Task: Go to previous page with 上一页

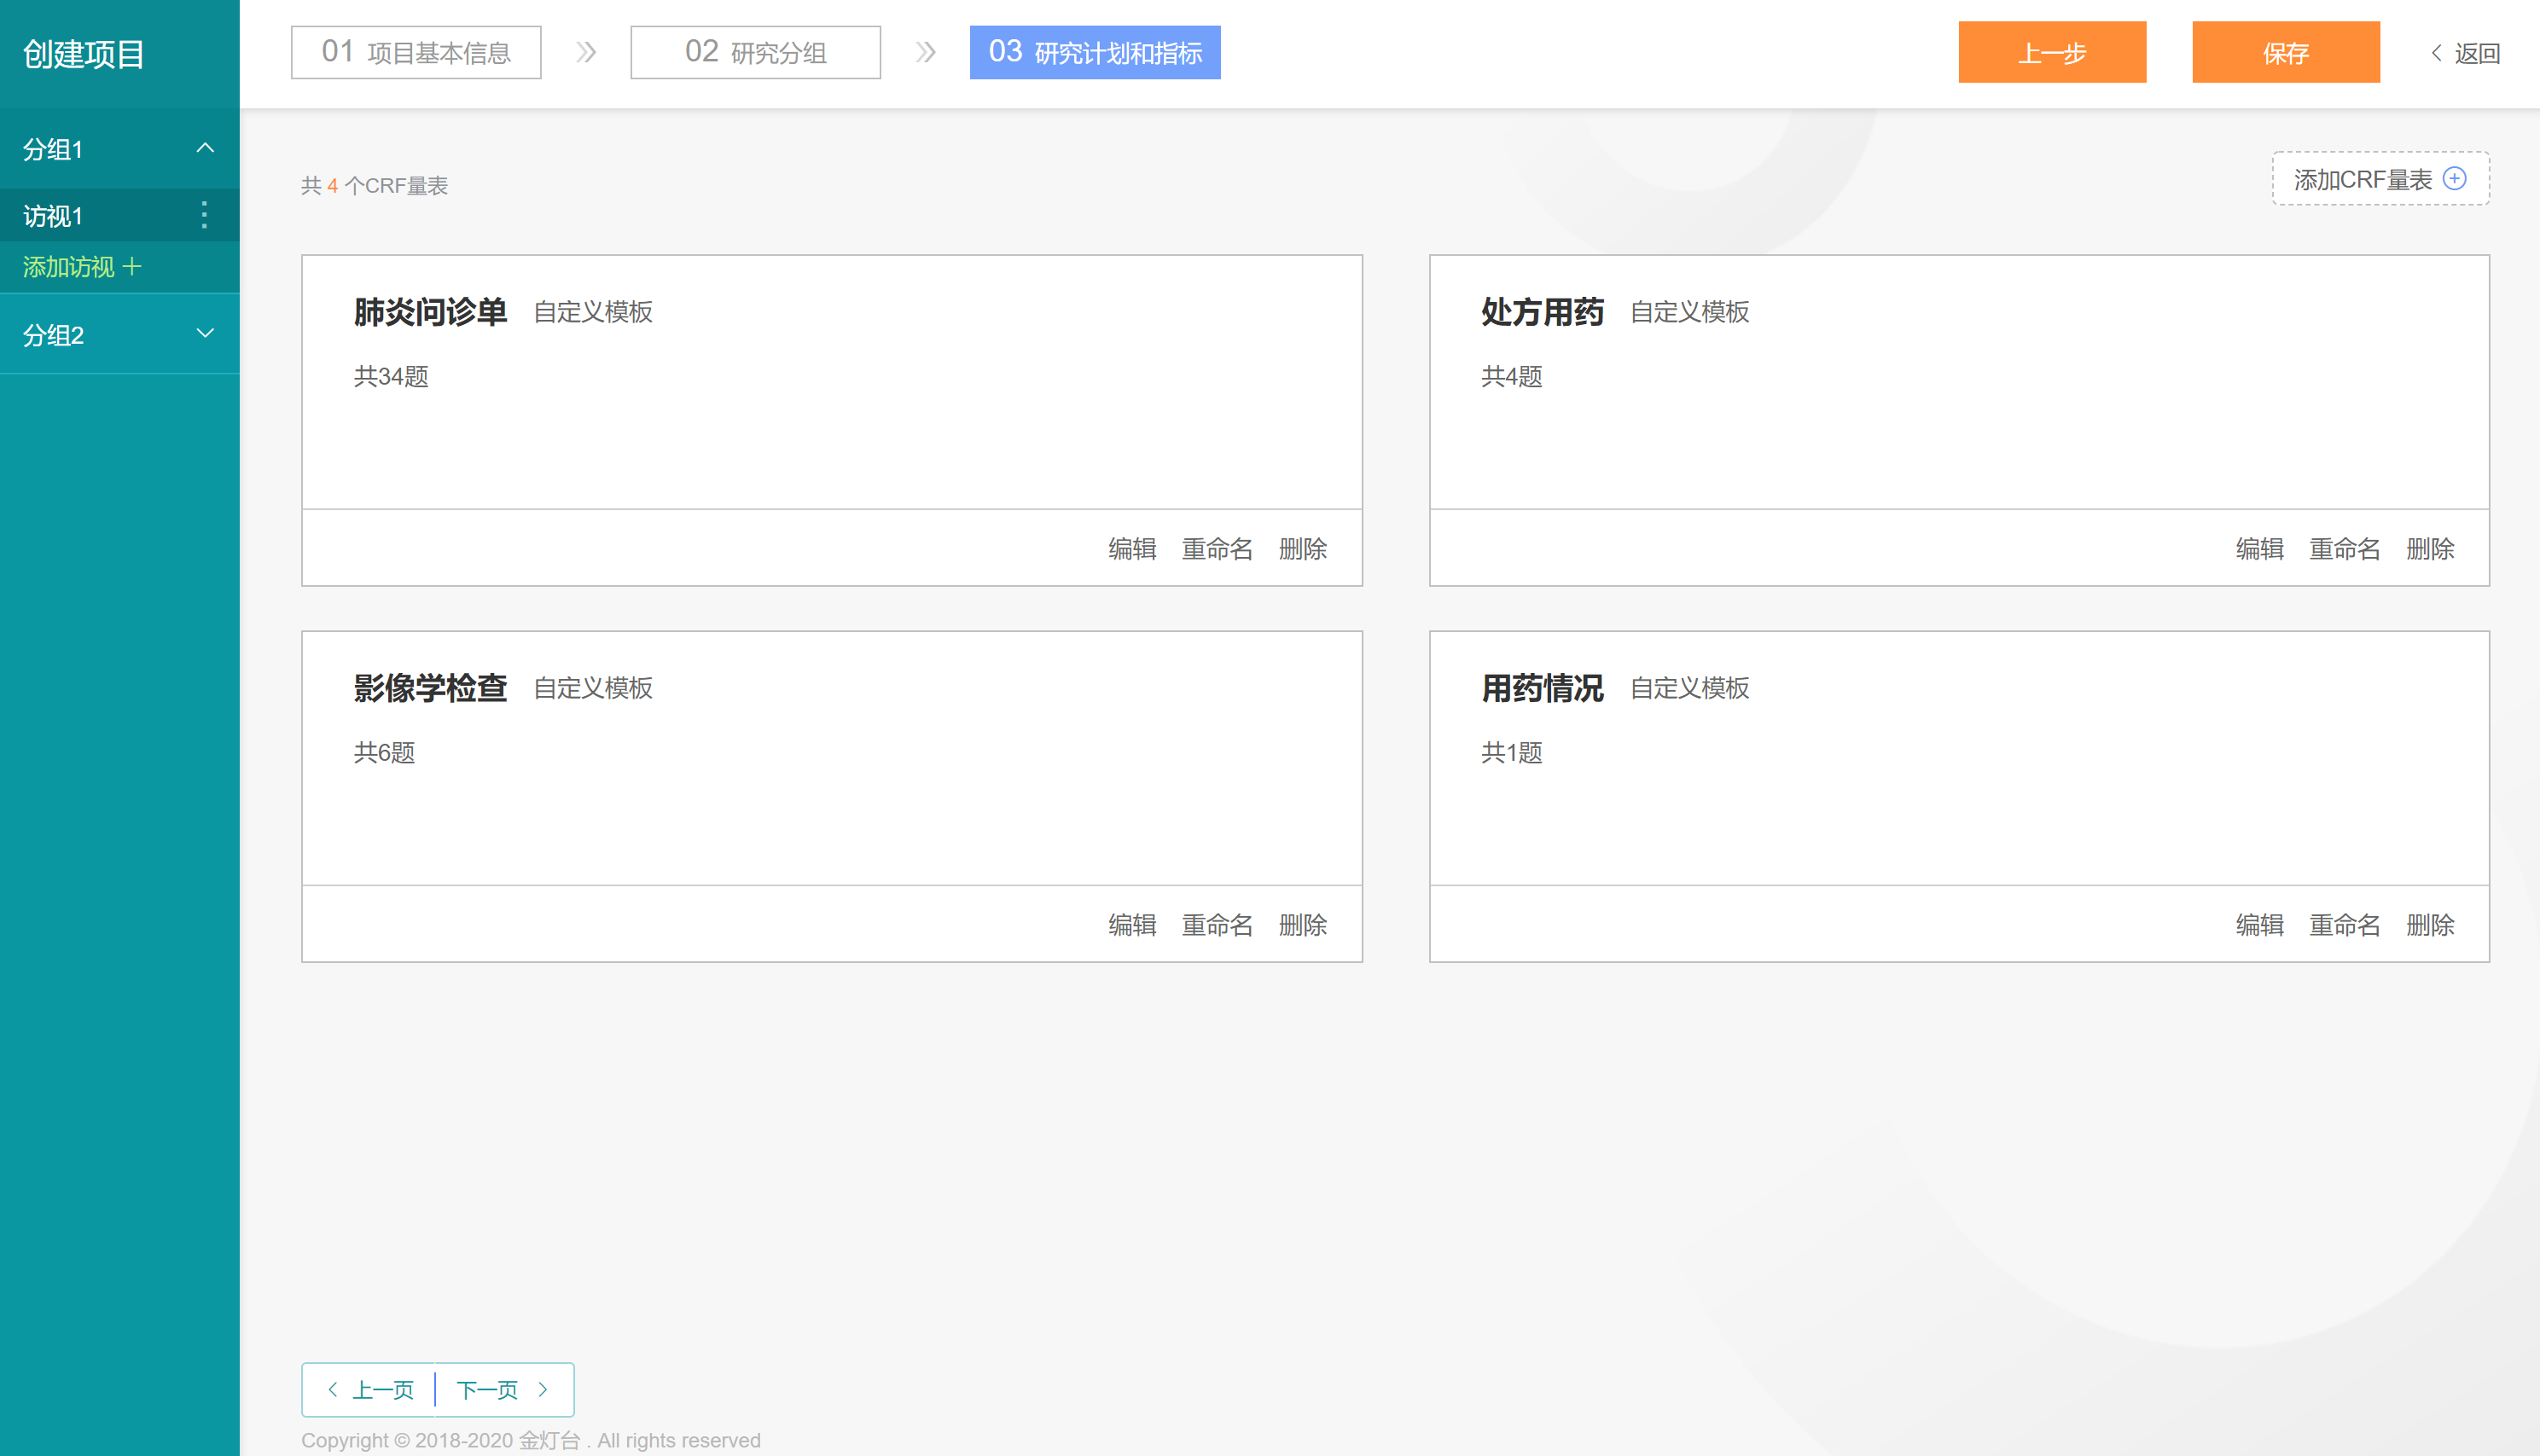Action: click(x=371, y=1389)
